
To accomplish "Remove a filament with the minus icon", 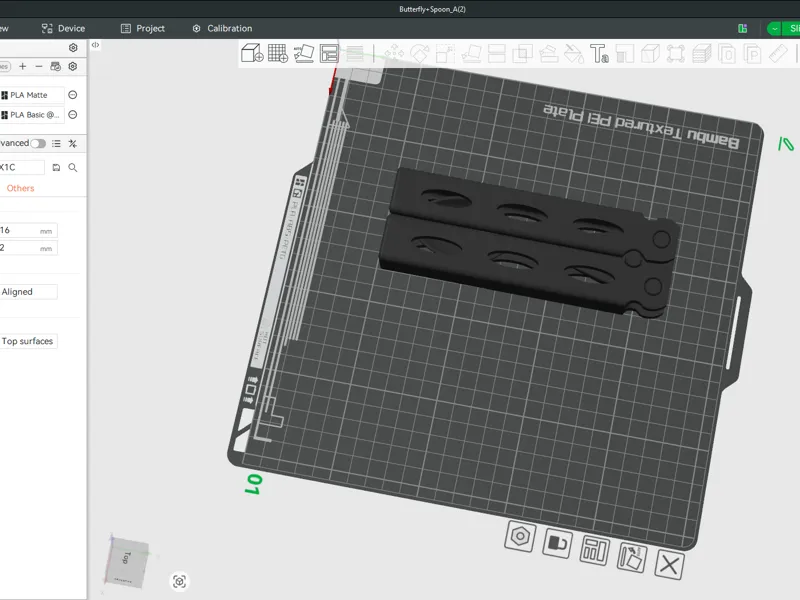I will (39, 66).
